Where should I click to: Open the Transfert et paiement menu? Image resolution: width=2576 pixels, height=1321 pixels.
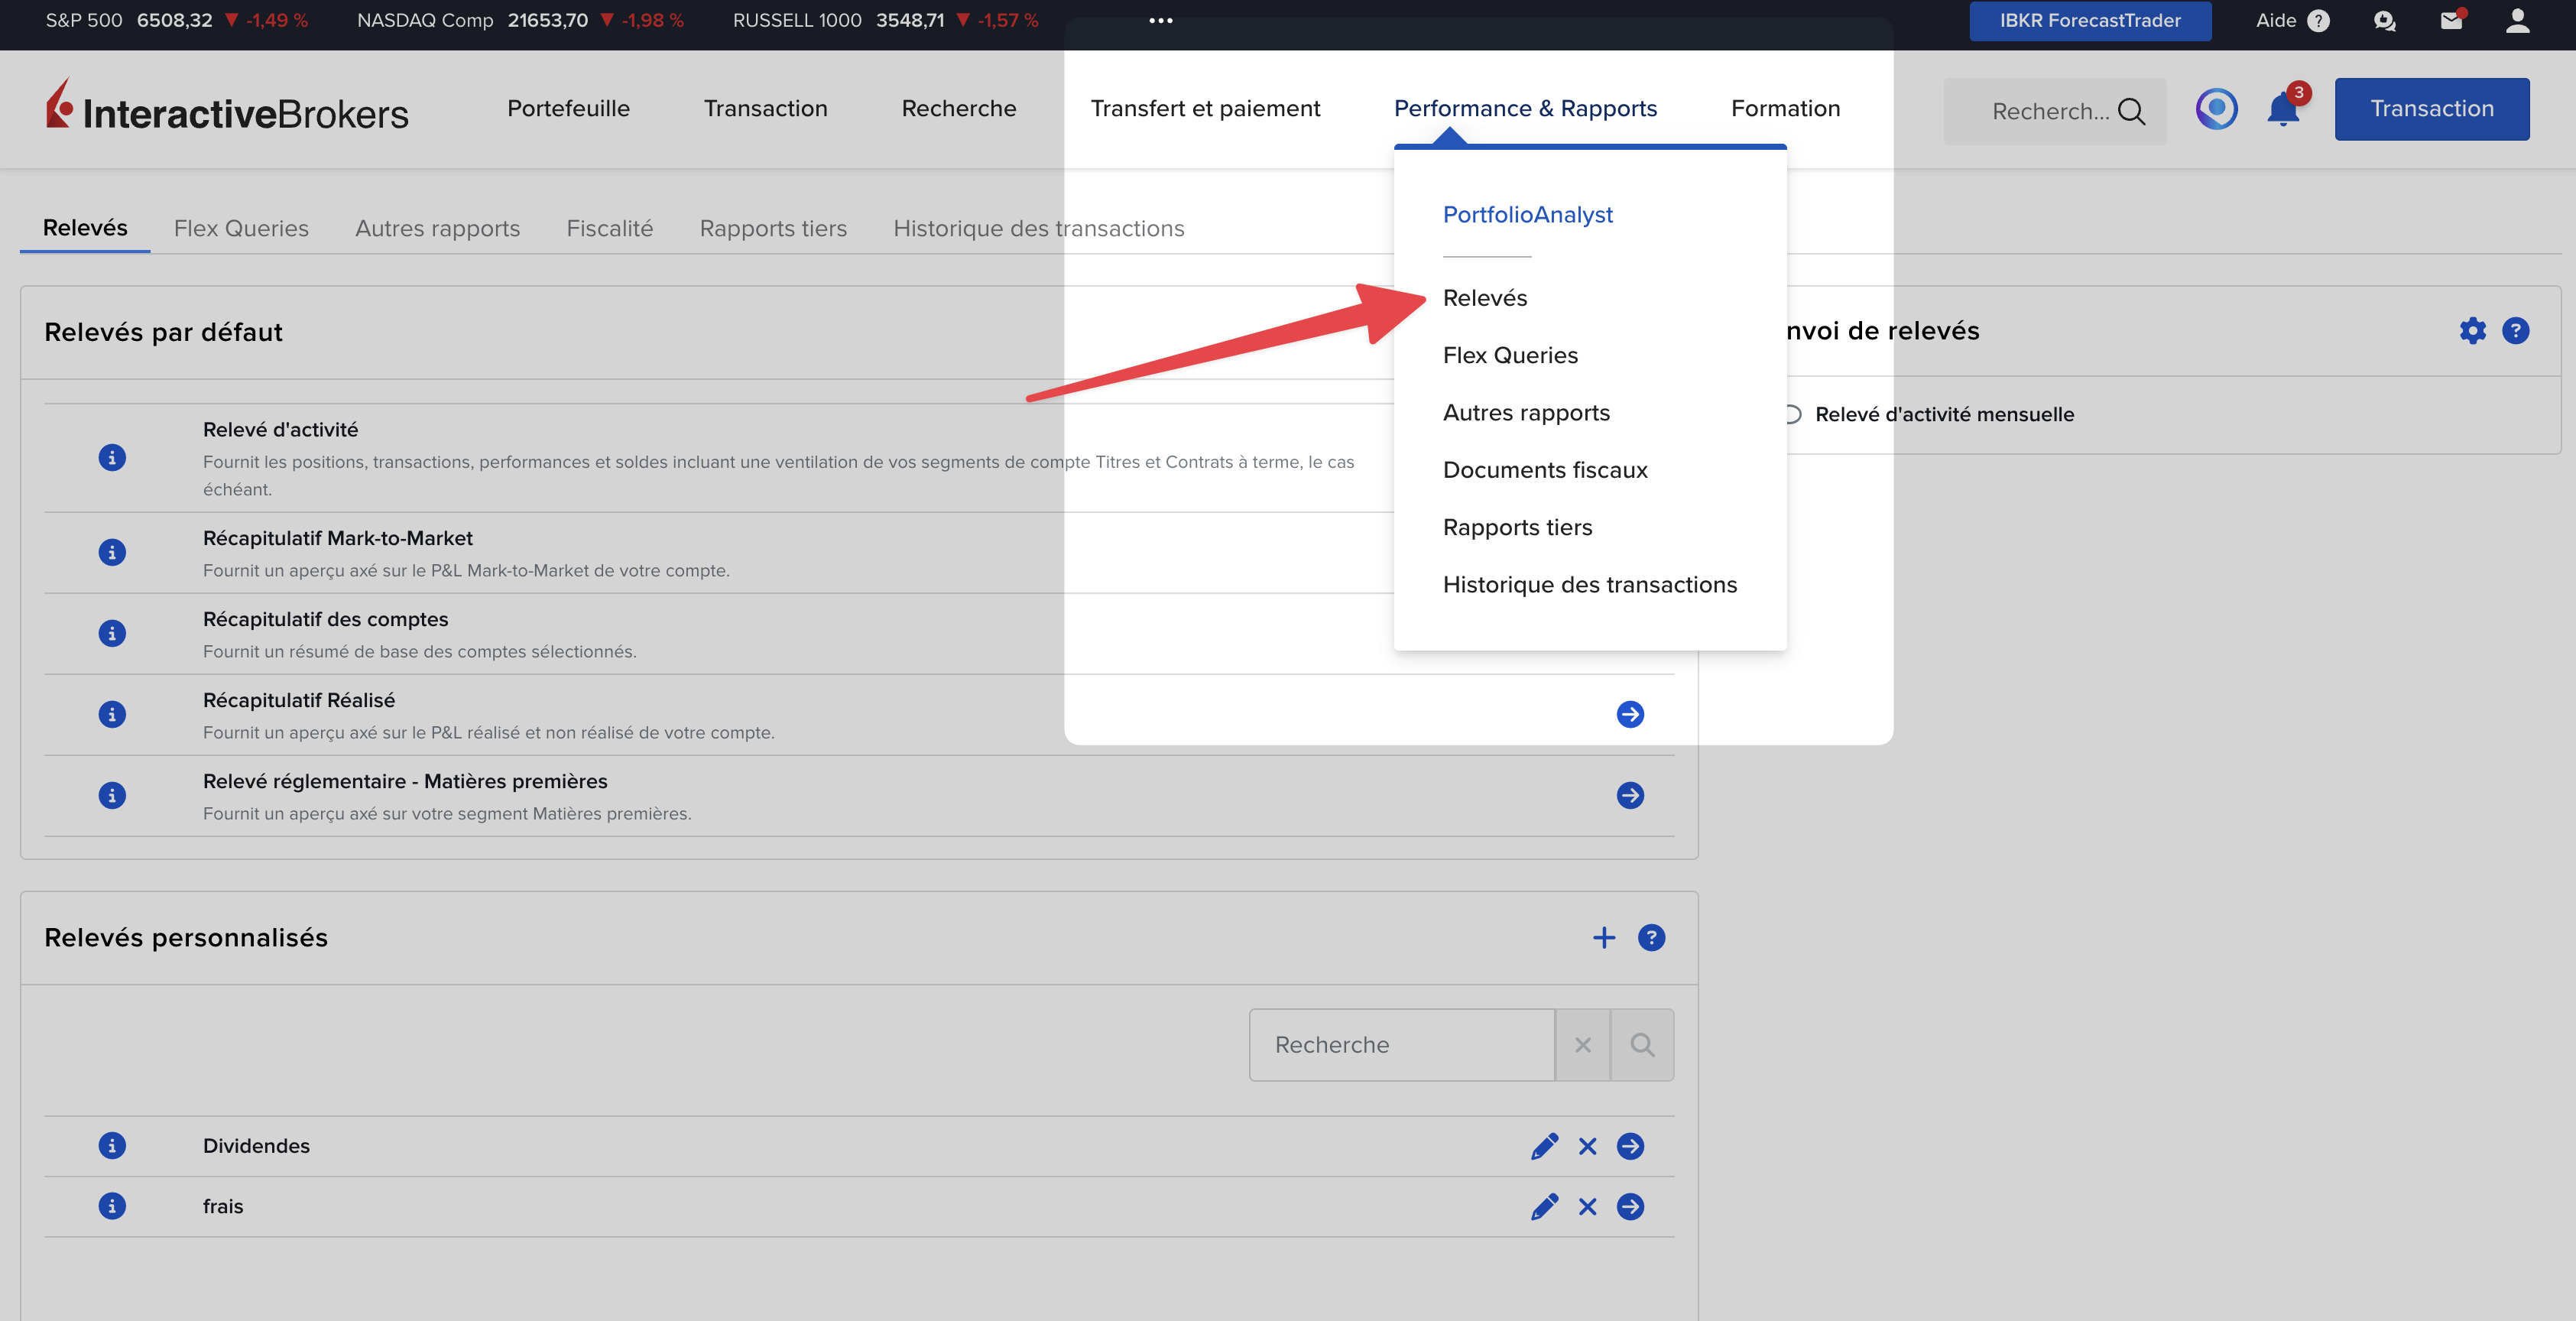pos(1205,108)
